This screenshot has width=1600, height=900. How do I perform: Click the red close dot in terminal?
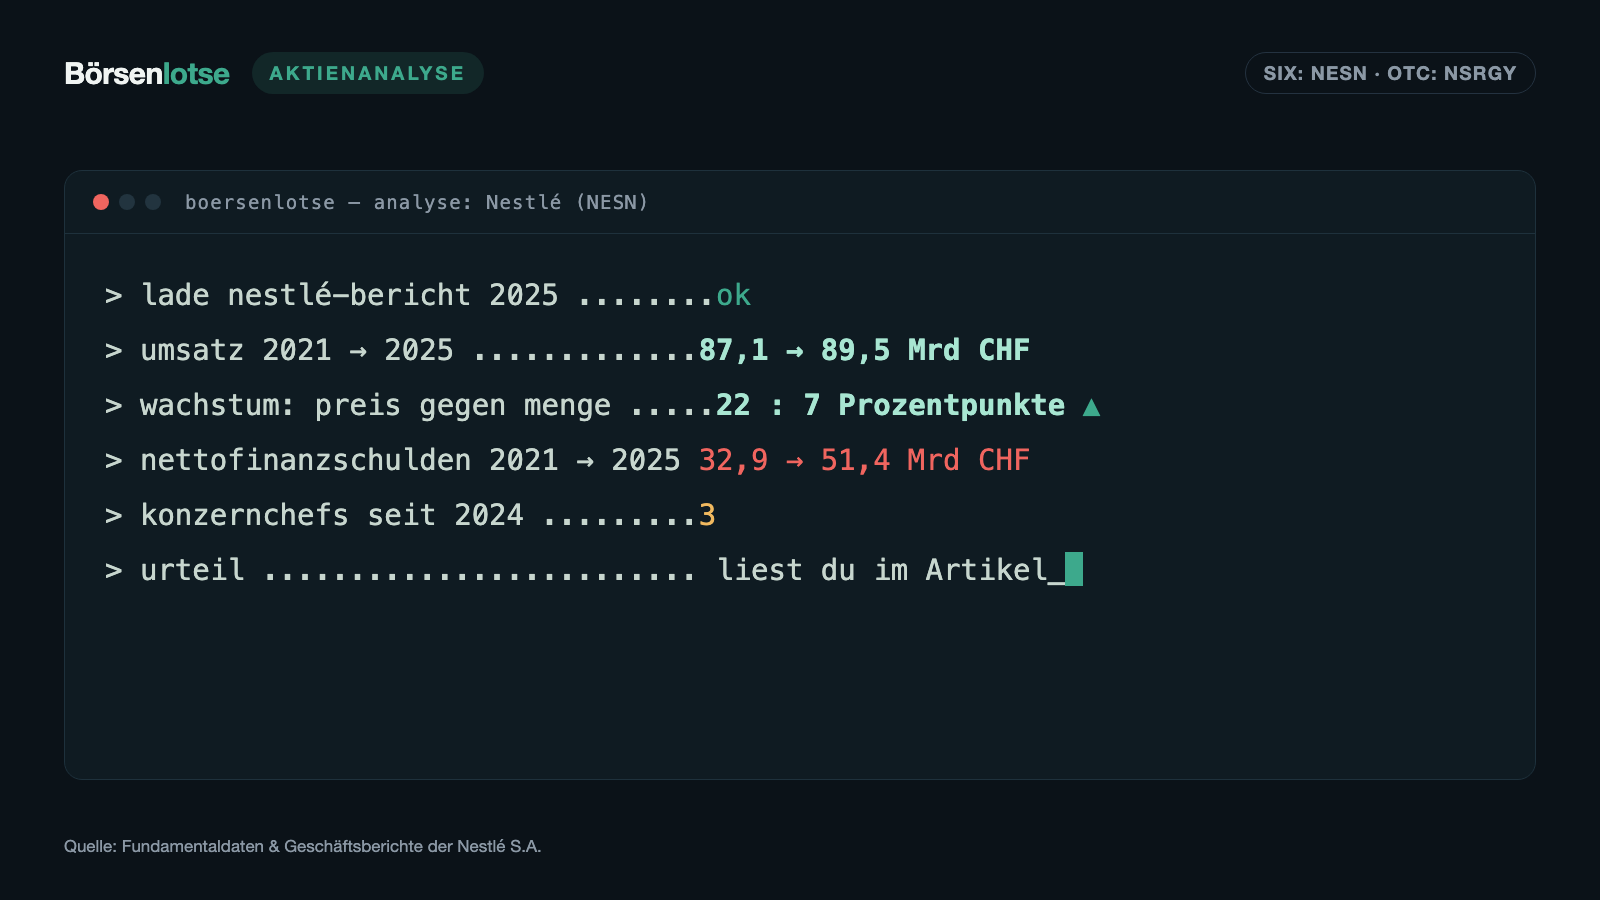pos(101,202)
